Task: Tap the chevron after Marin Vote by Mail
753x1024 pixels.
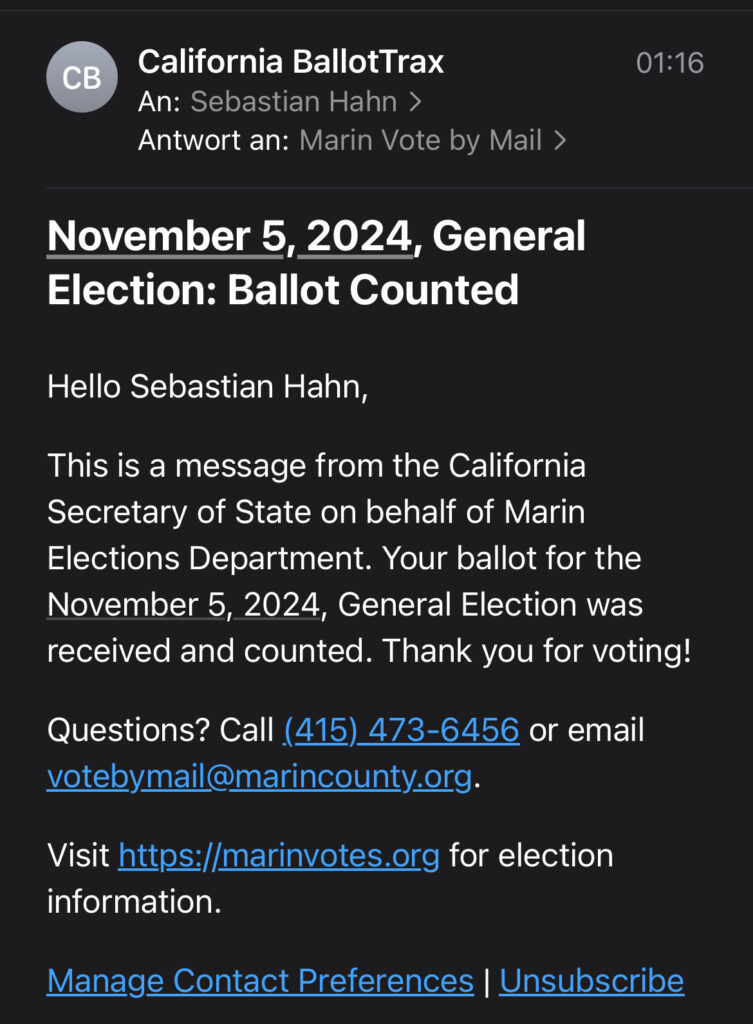Action: [560, 140]
